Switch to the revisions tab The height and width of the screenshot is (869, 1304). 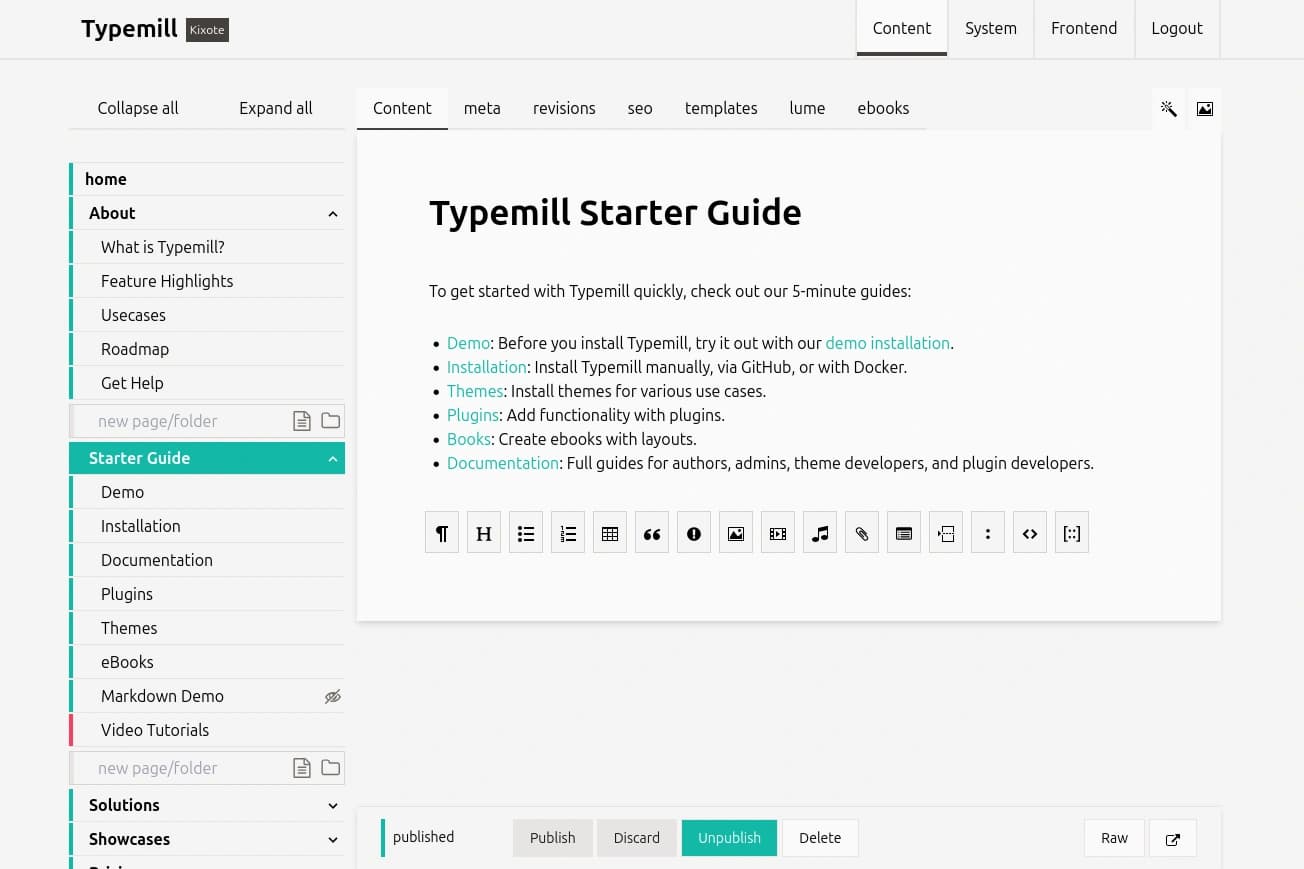coord(564,108)
